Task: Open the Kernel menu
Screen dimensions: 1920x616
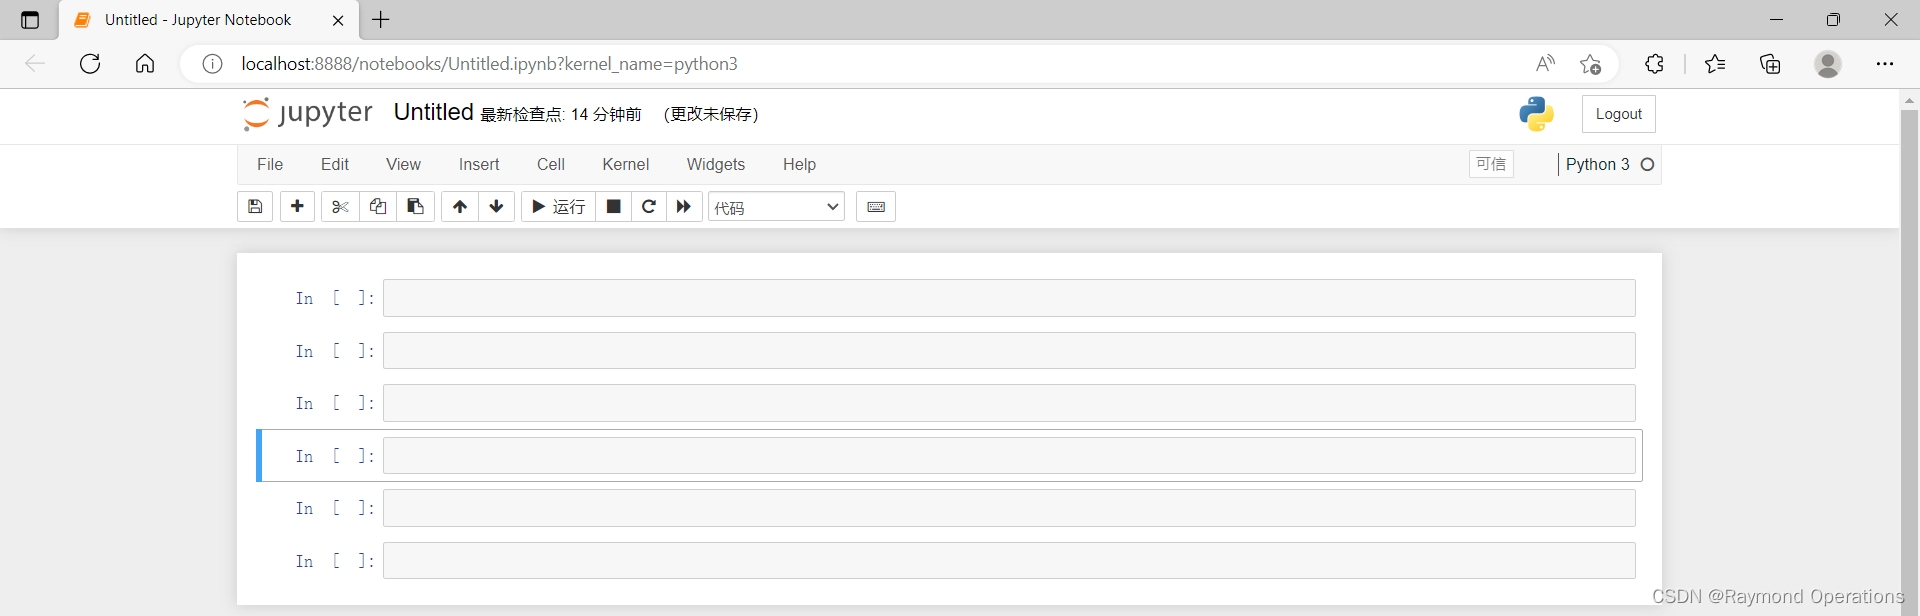Action: (x=626, y=165)
